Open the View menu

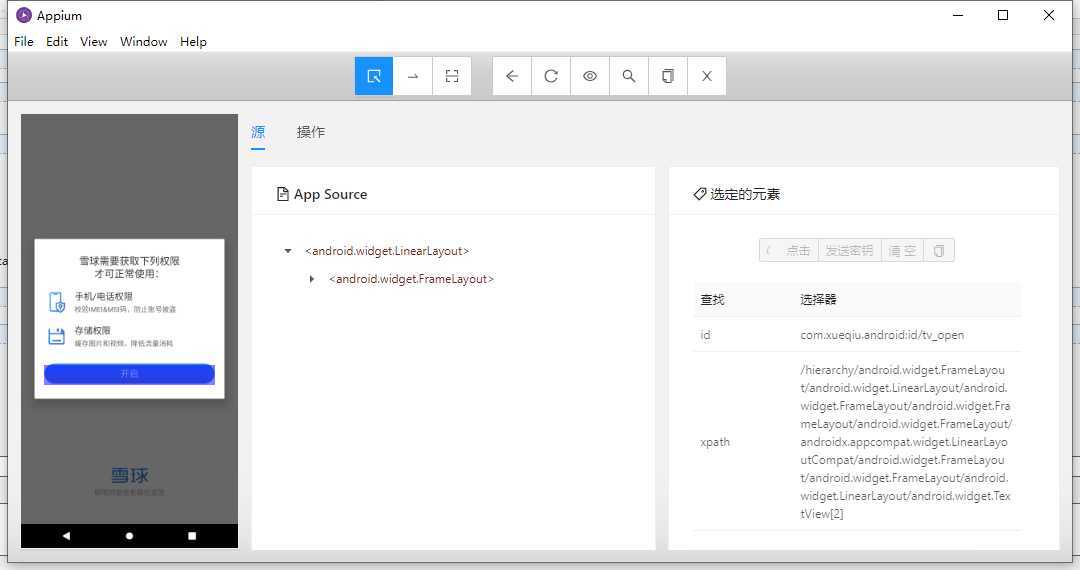(94, 41)
